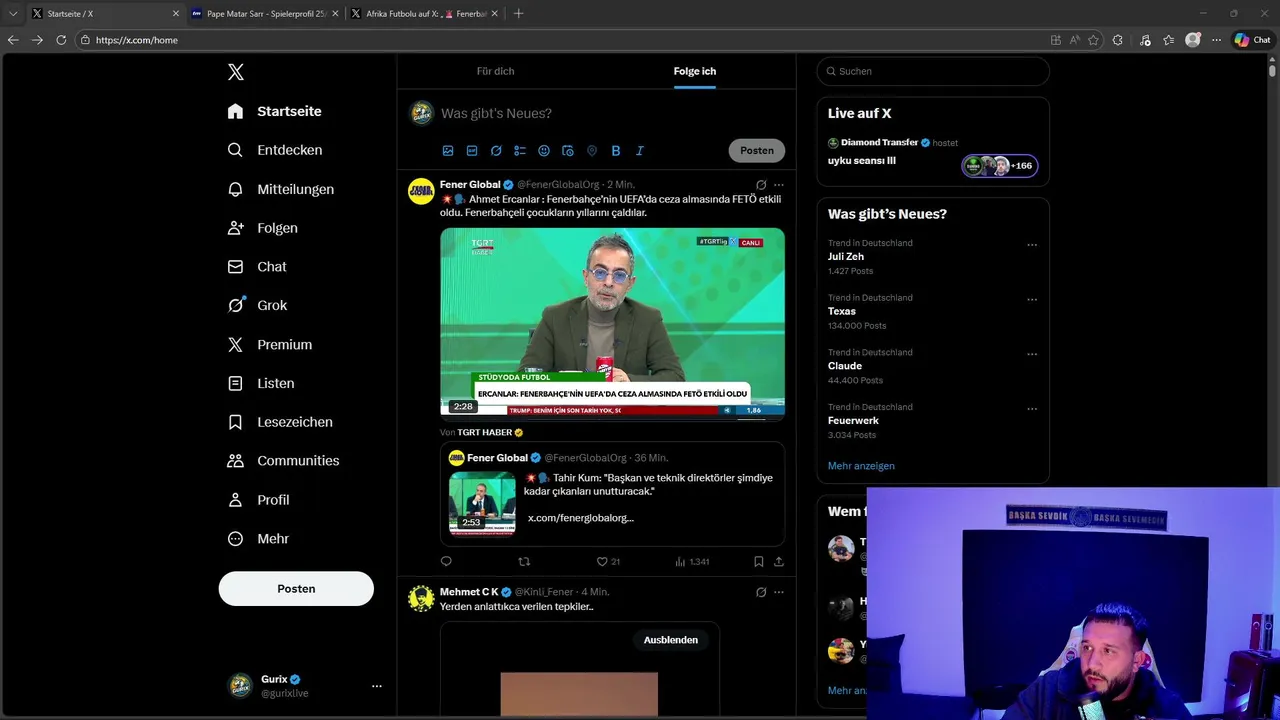Schedule the post with the calendar icon

coord(568,151)
